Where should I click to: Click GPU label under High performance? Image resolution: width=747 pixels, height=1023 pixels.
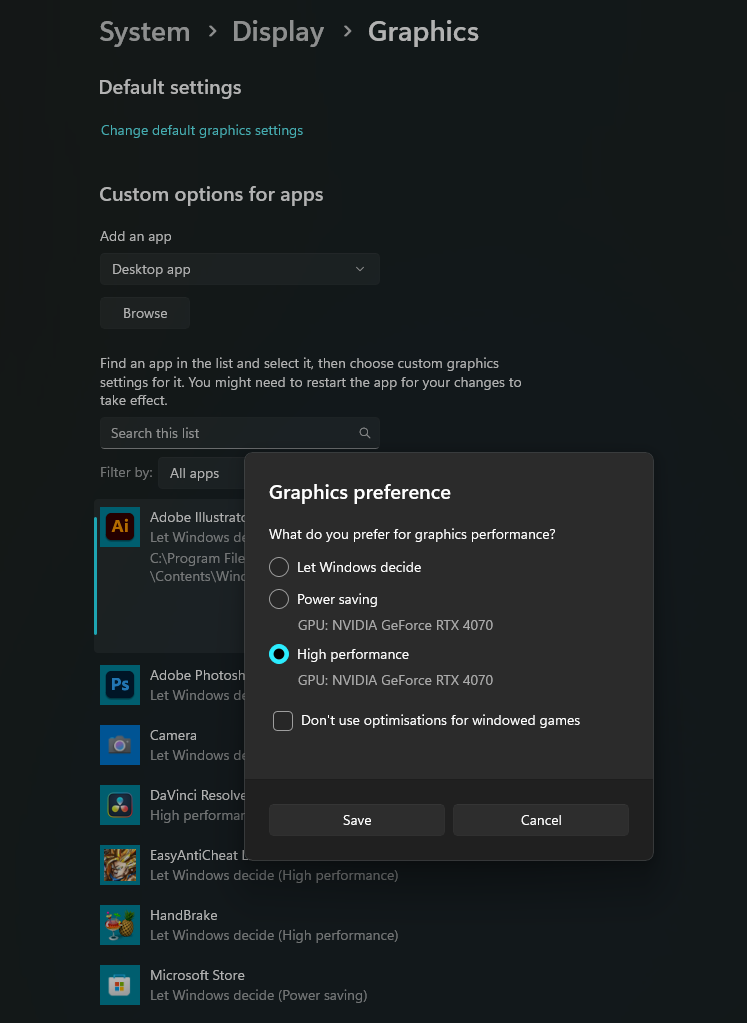point(395,680)
